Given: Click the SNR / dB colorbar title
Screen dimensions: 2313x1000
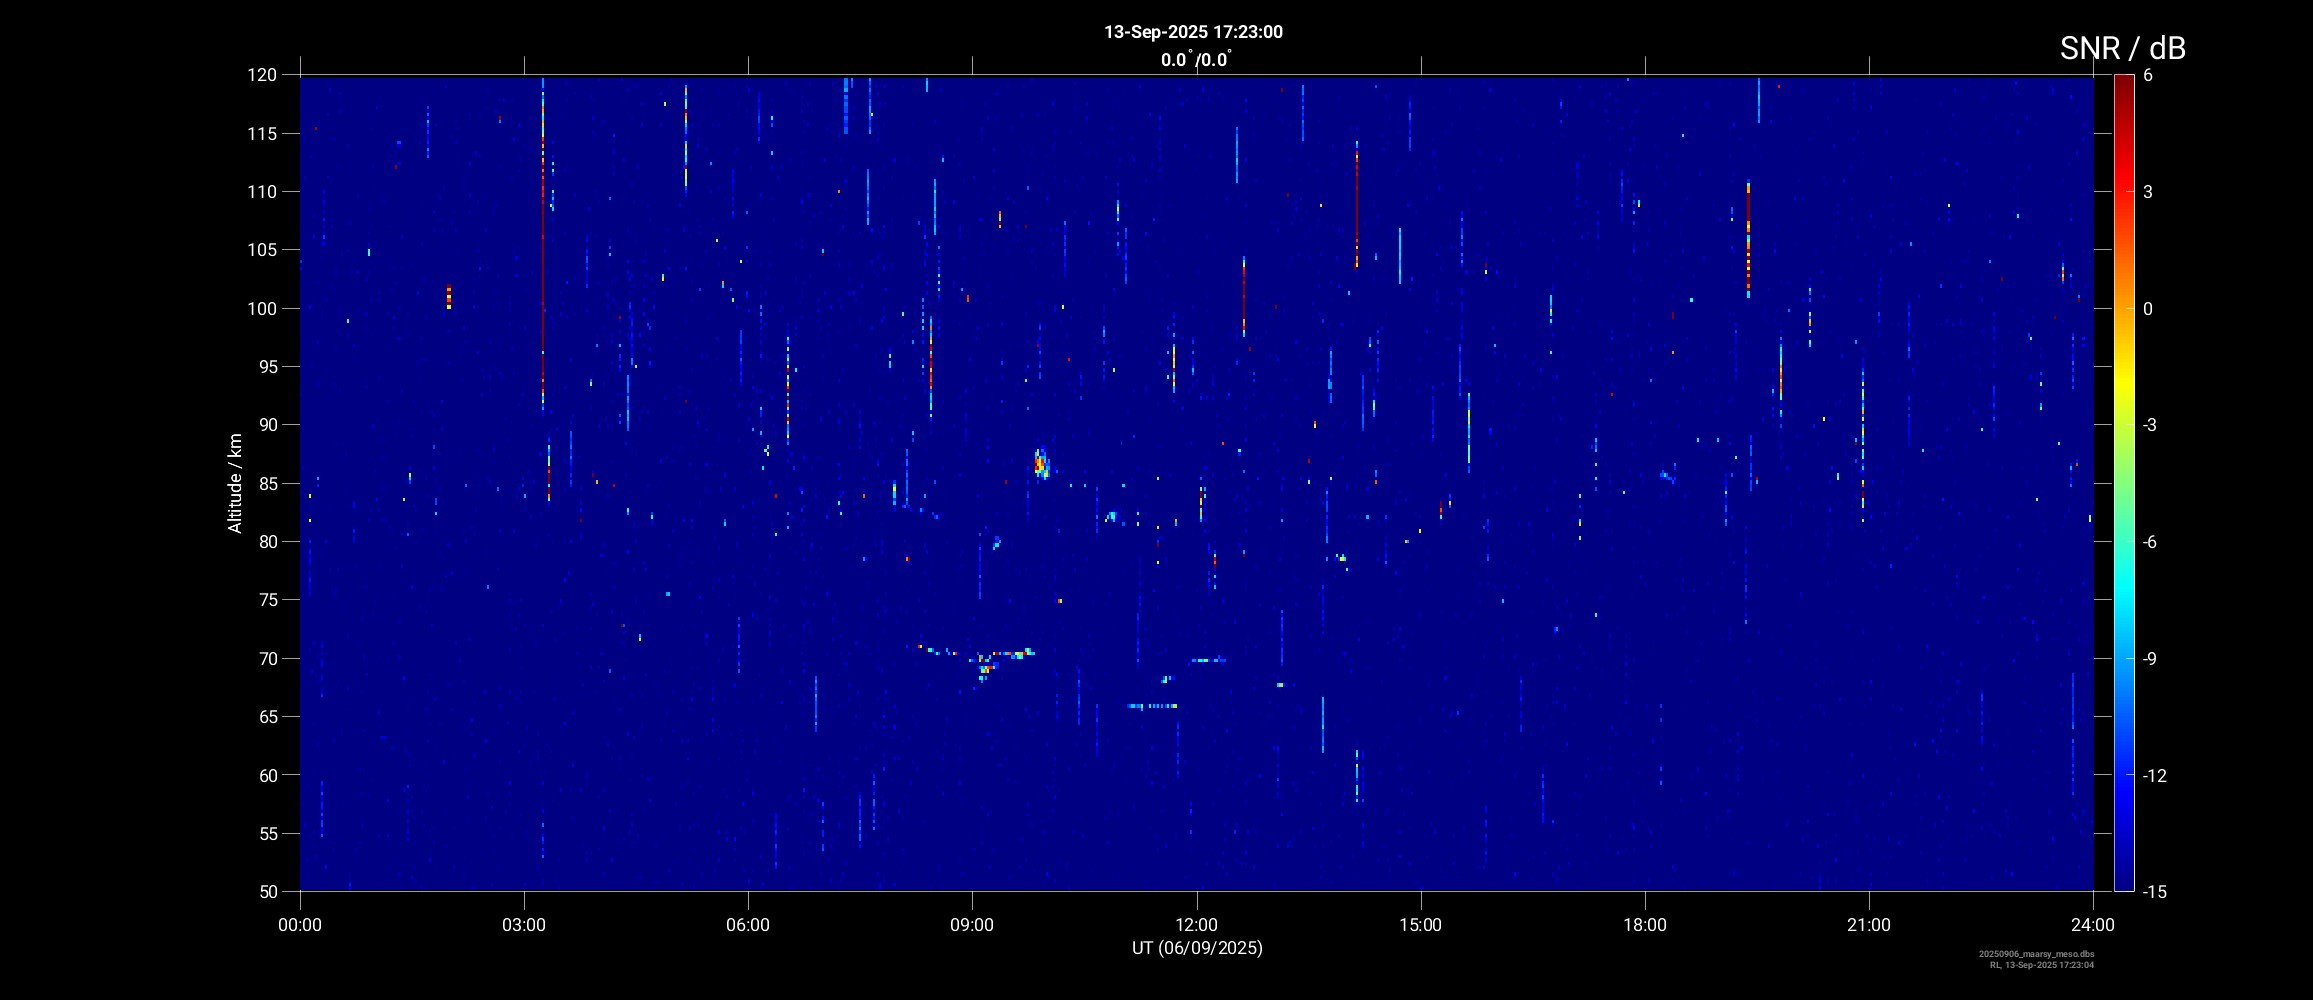Looking at the screenshot, I should click(x=2122, y=48).
